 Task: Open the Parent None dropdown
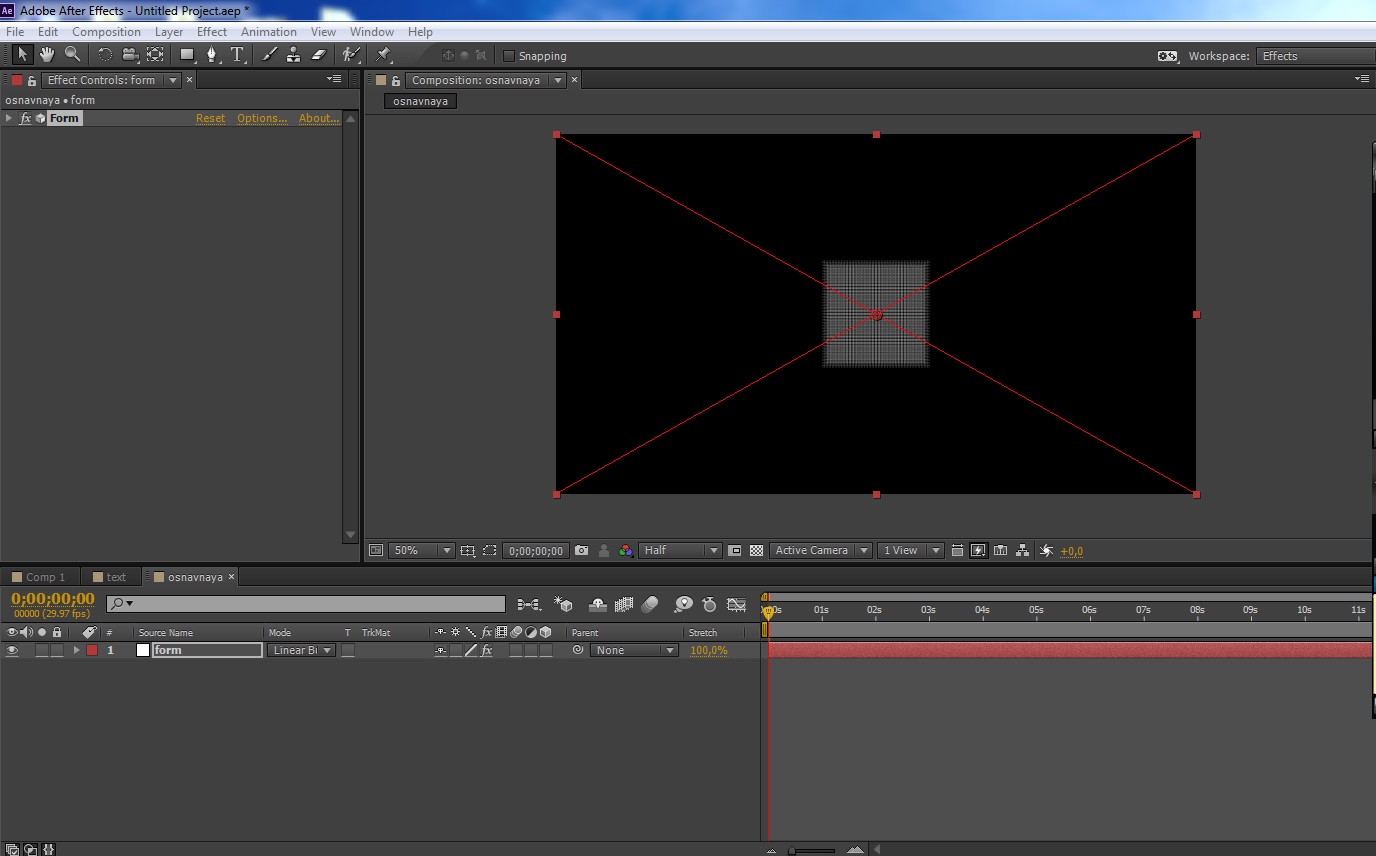(634, 650)
